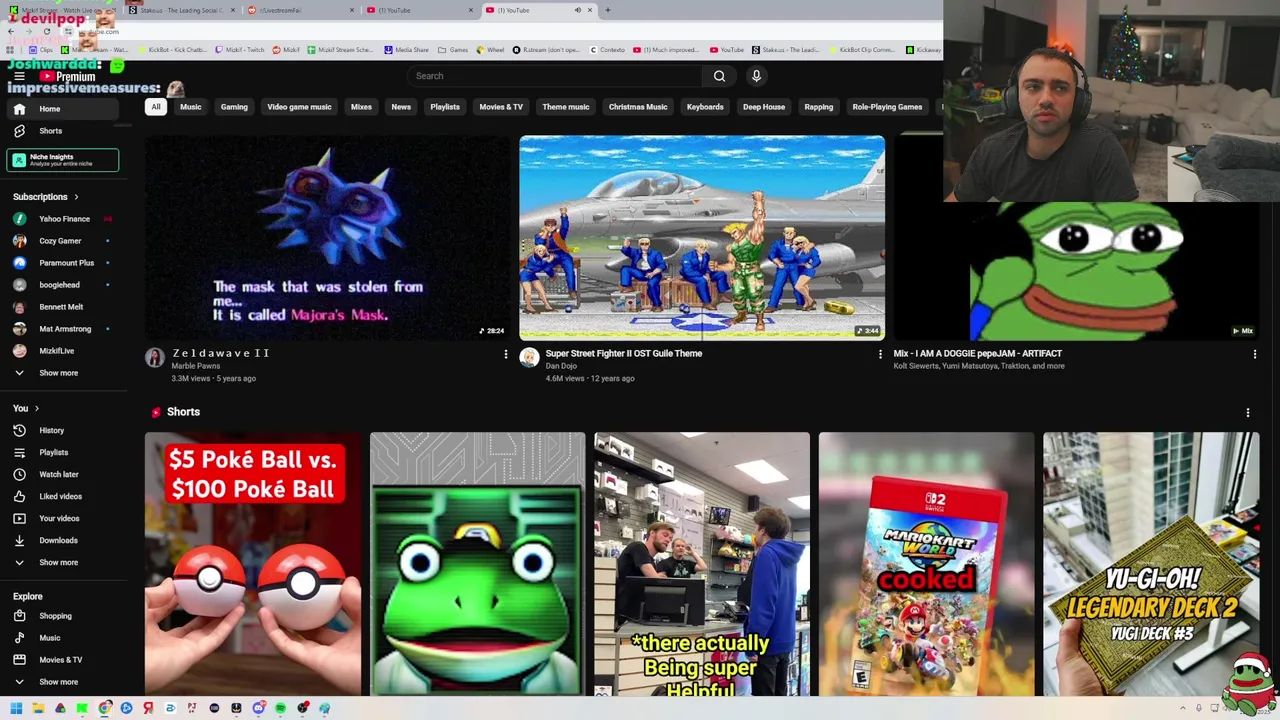This screenshot has height=720, width=1280.
Task: Open Mario Kart World cooked Short
Action: click(x=926, y=564)
